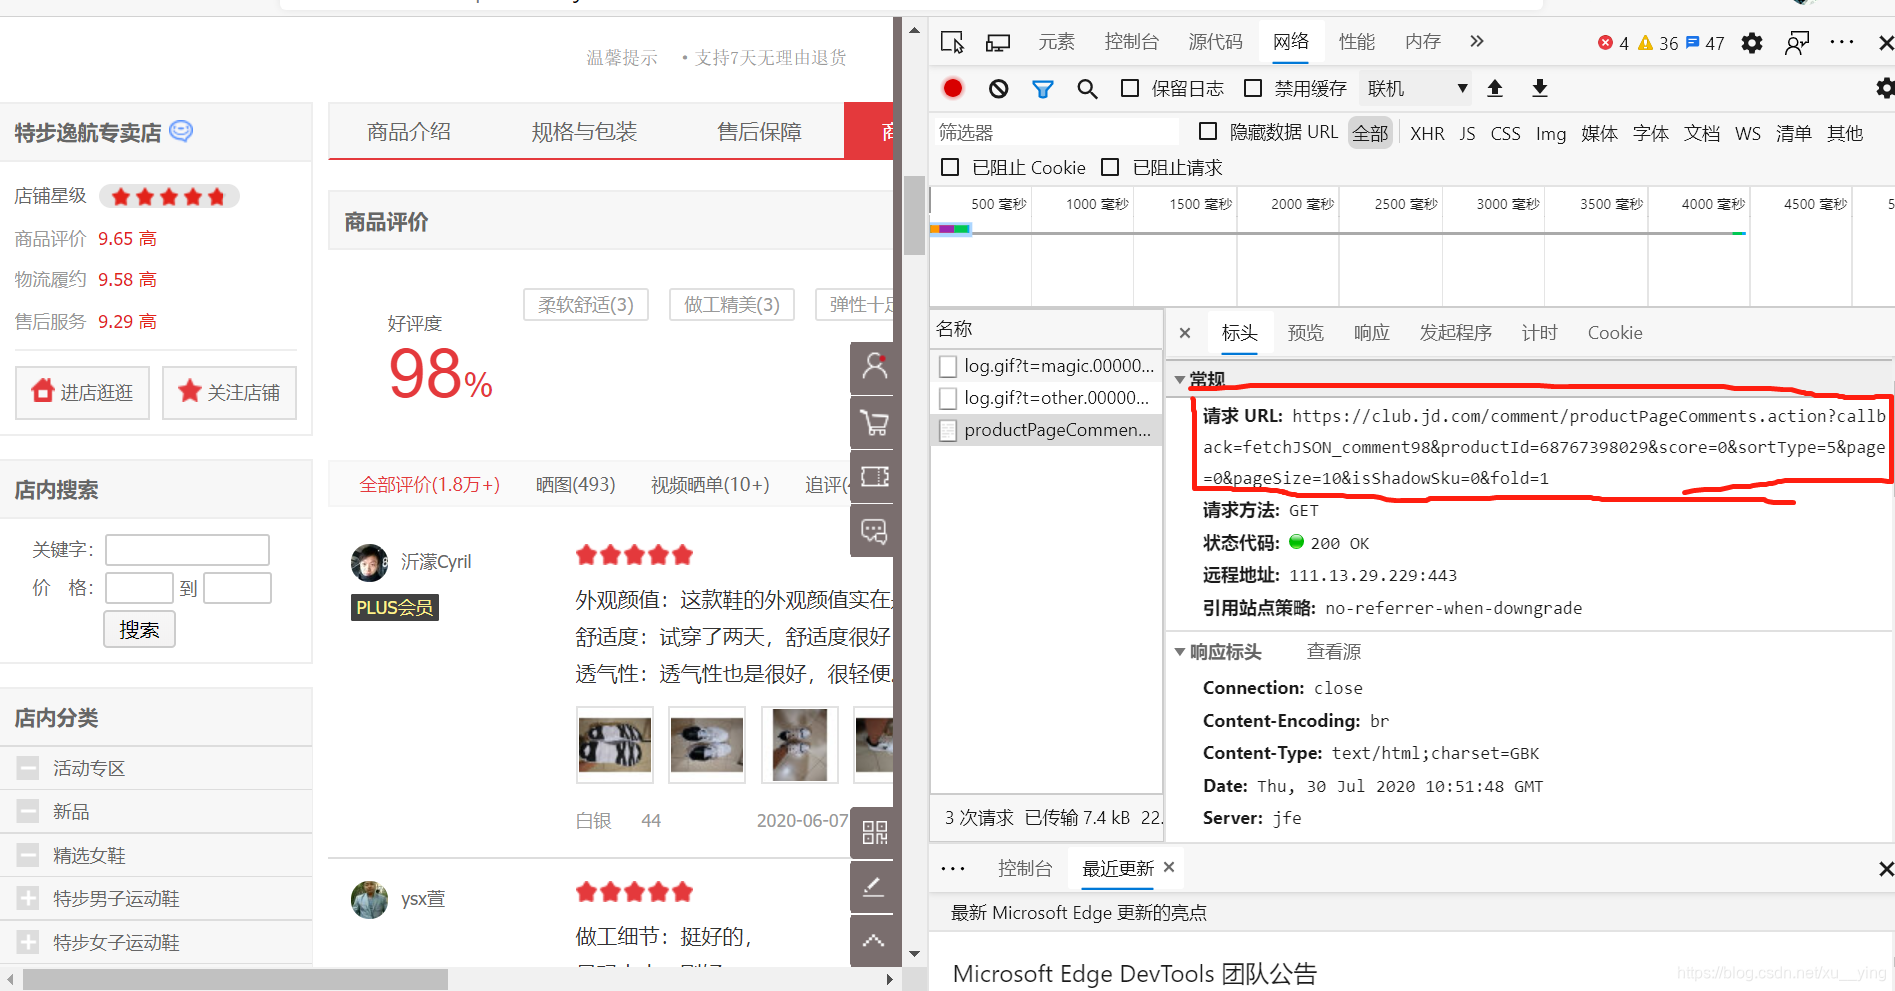Open the user account icon in page sidebar
Viewport: 1895px width, 991px height.
pos(875,367)
